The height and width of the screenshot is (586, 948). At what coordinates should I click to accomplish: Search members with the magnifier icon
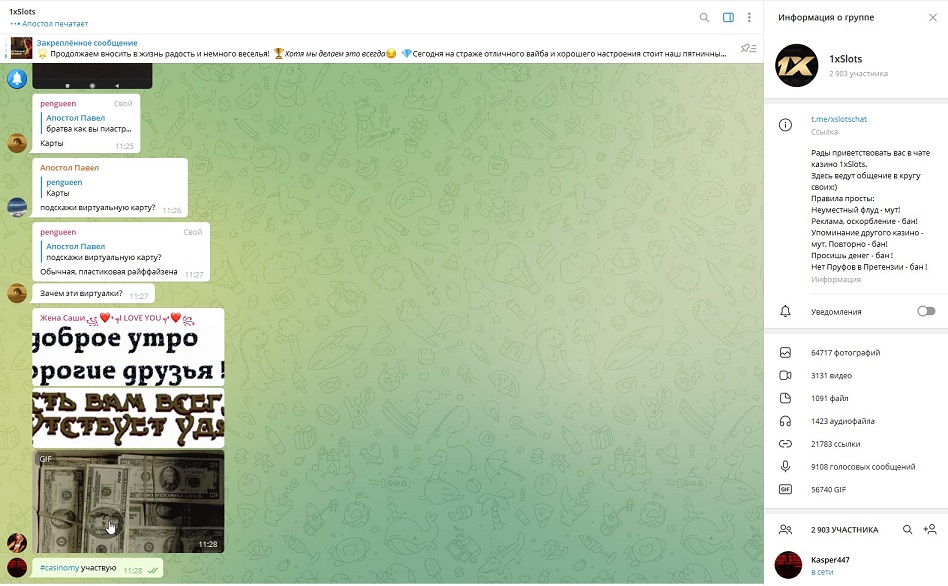pos(907,530)
